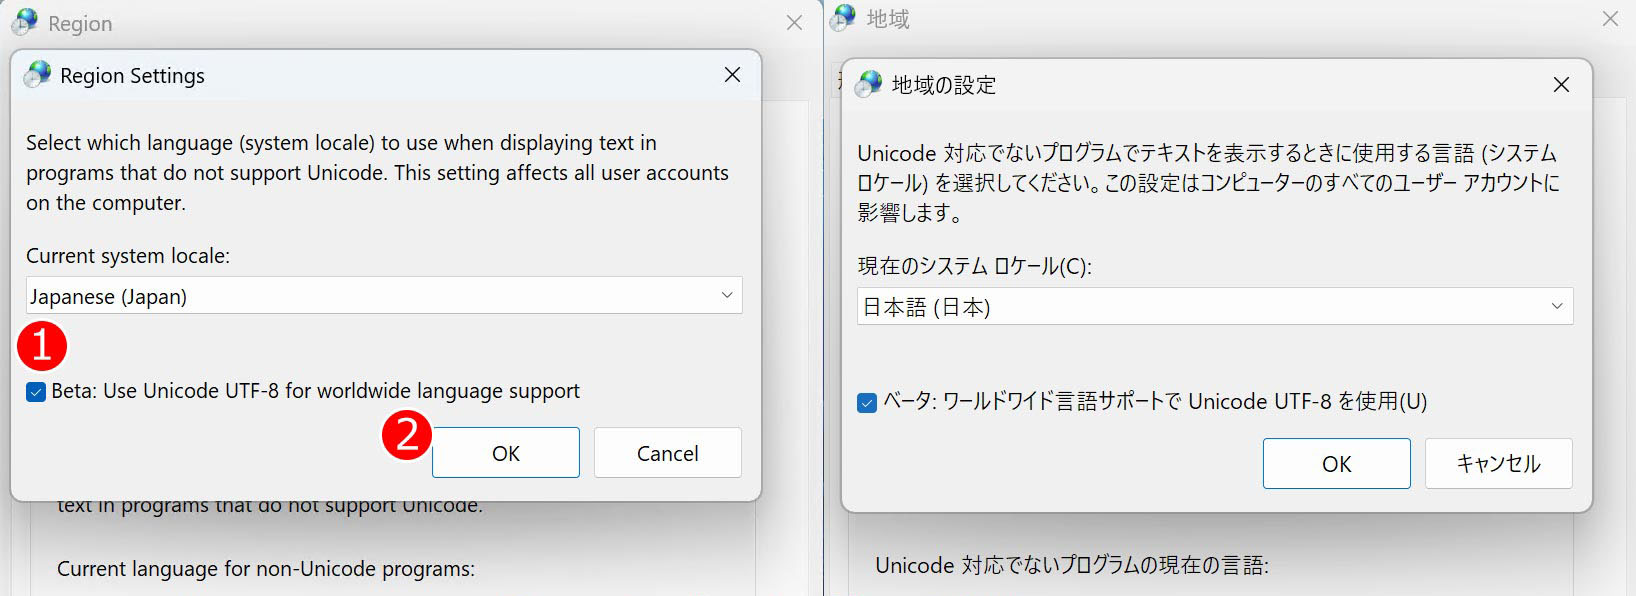The image size is (1636, 596).
Task: Click the globe icon in Region Settings title bar
Action: coord(37,75)
